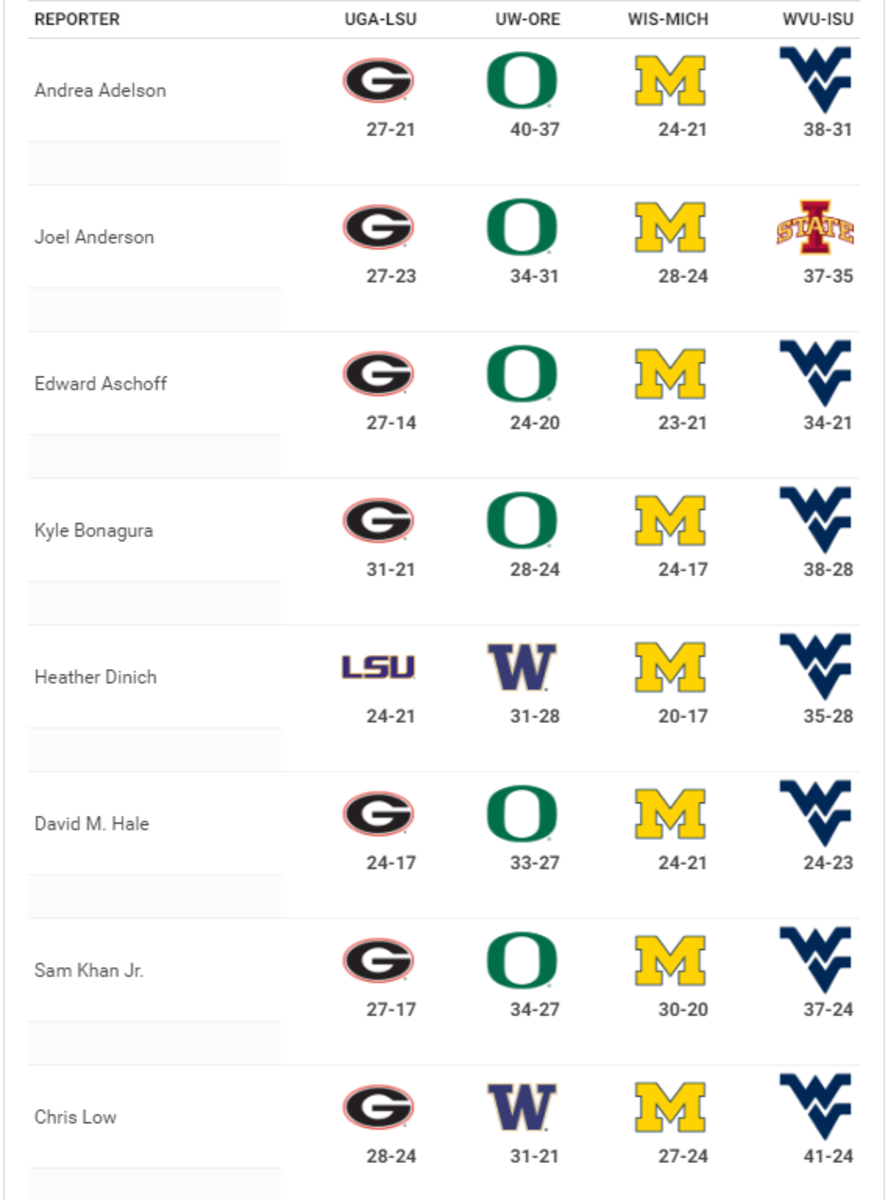Click Heather Dinich's LSU logo pick
This screenshot has width=885, height=1200.
378,668
